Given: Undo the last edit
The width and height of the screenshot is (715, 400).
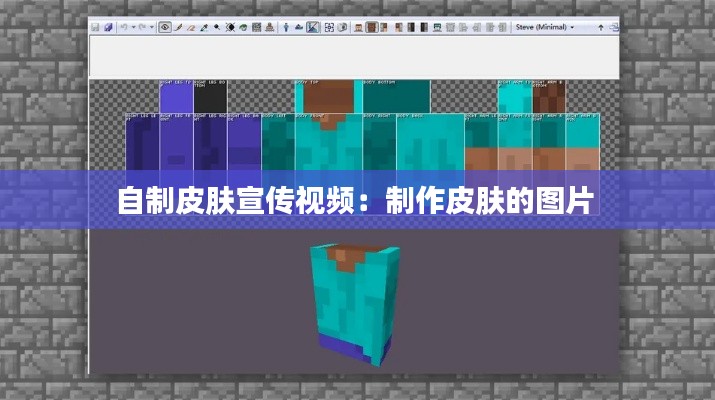Looking at the screenshot, I should point(124,27).
